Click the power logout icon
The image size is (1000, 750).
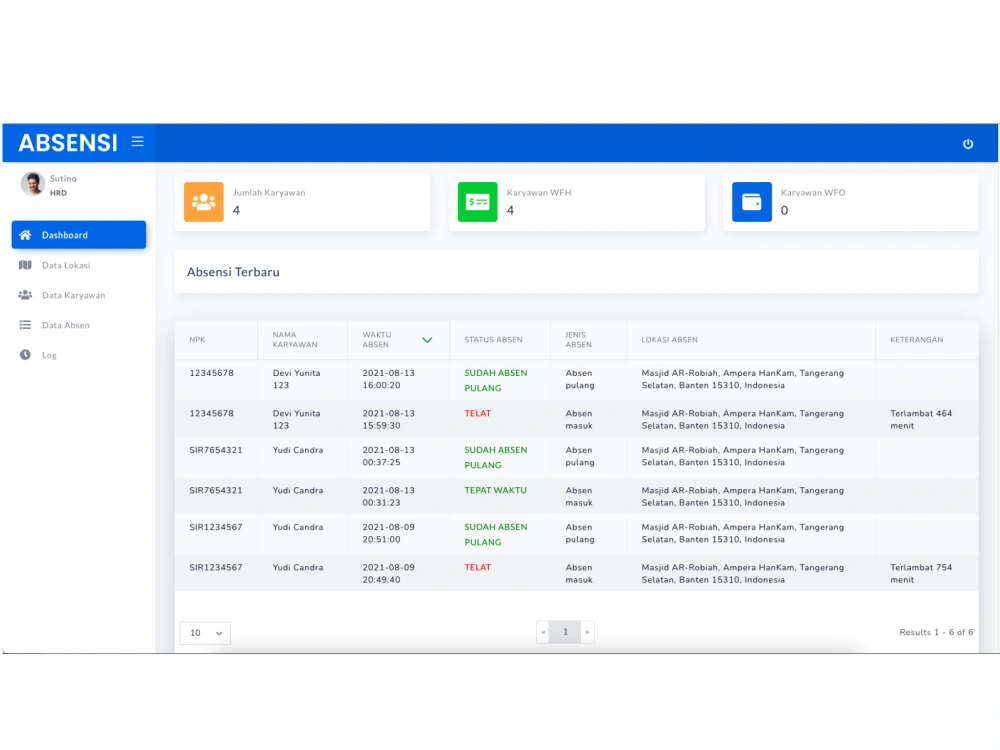967,143
